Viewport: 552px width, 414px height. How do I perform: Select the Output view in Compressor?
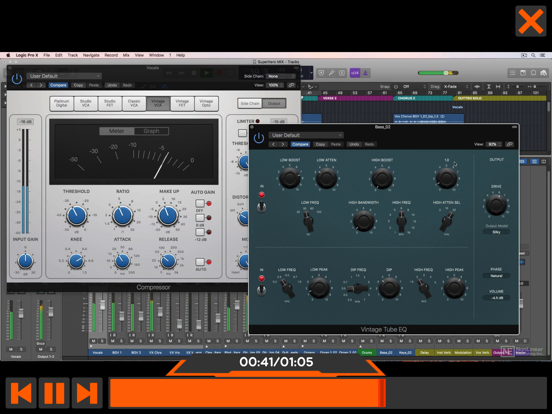pyautogui.click(x=274, y=104)
